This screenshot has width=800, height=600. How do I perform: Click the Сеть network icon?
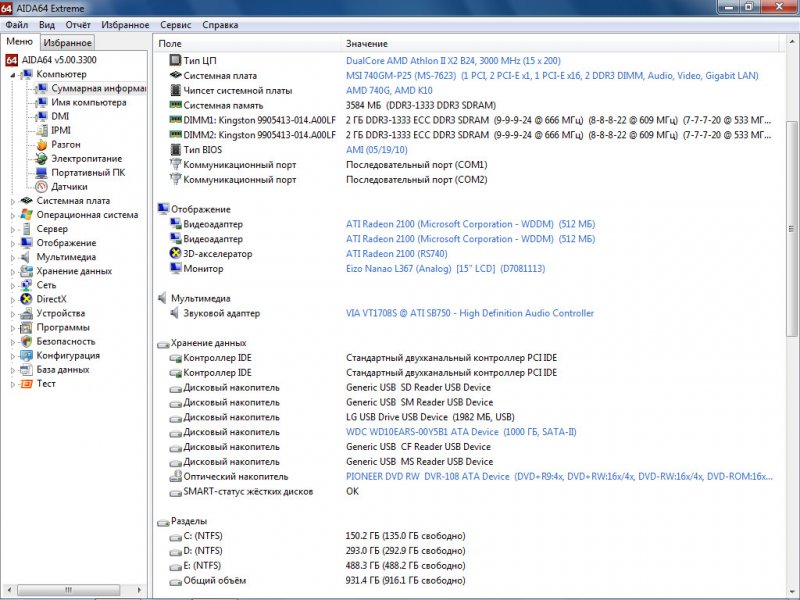[x=27, y=285]
